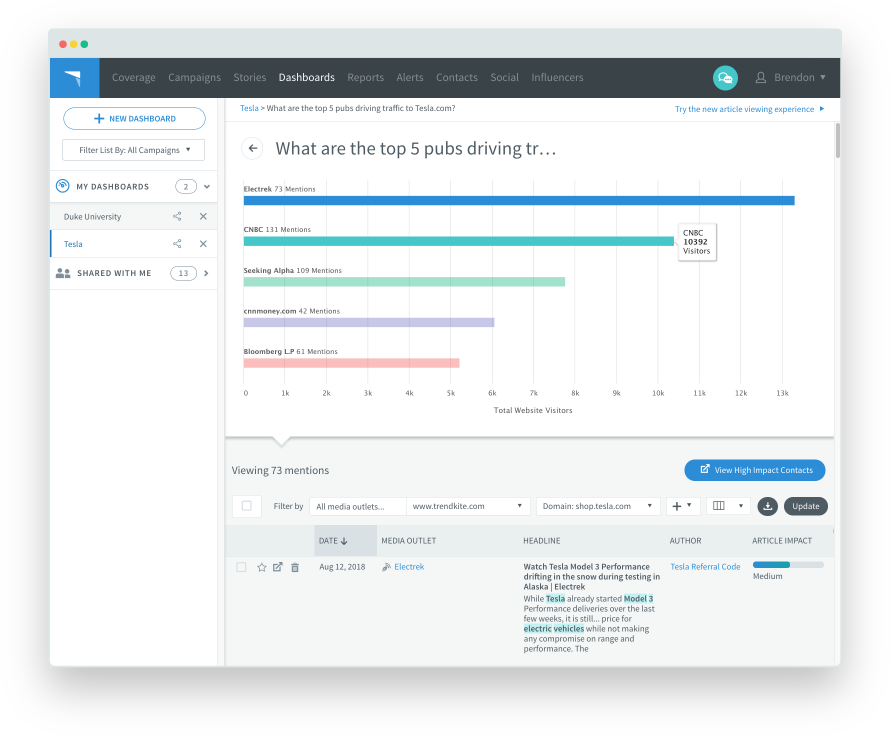Viewport: 890px width, 736px height.
Task: Try the new article viewing experience link
Action: coord(749,109)
